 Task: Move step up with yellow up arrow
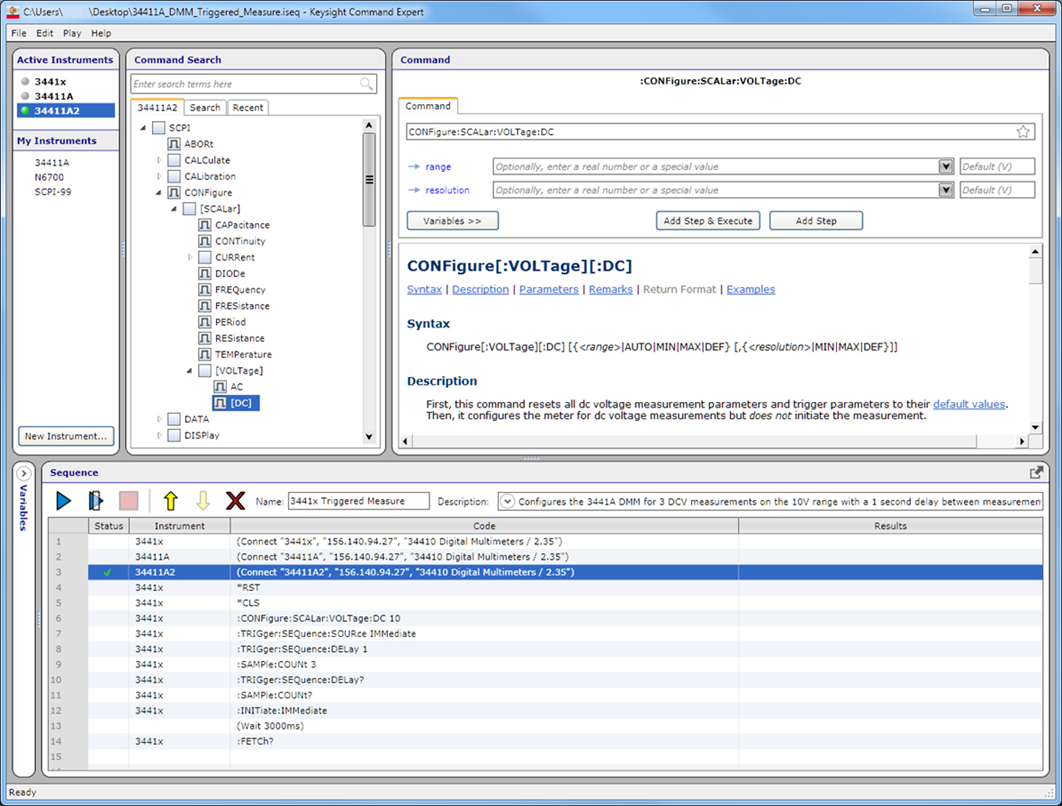click(171, 501)
